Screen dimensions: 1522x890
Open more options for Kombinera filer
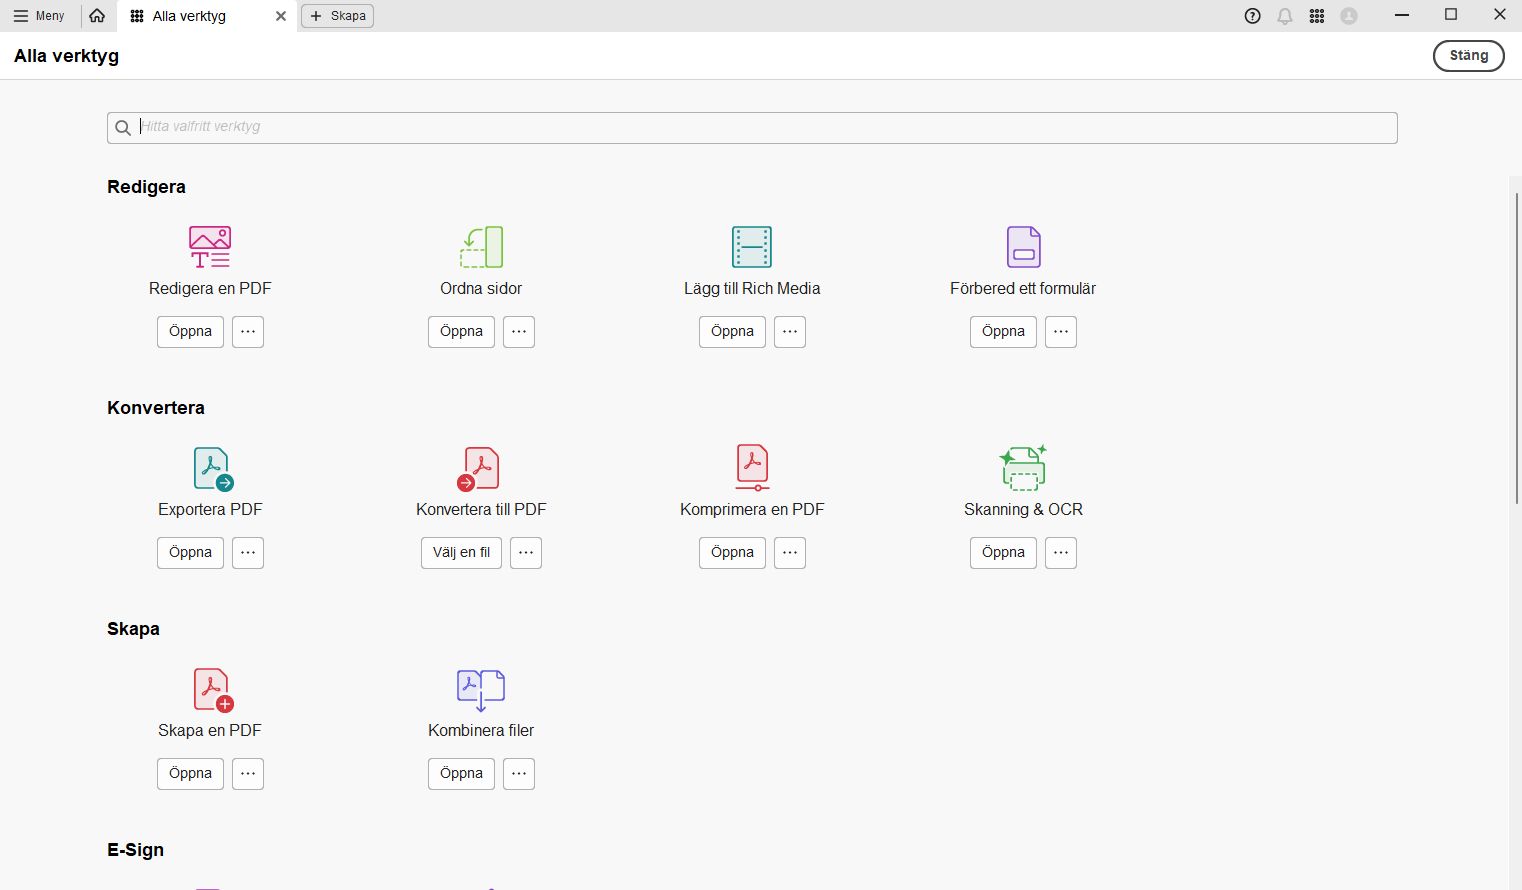[x=518, y=773]
